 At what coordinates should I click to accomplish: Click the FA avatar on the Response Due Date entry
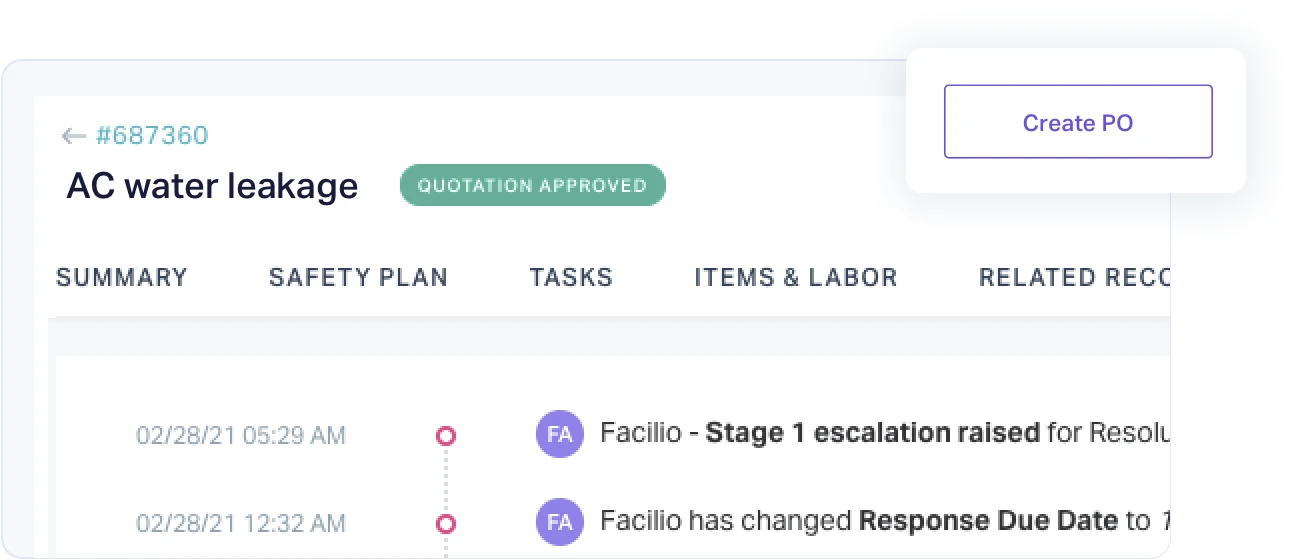click(x=560, y=522)
